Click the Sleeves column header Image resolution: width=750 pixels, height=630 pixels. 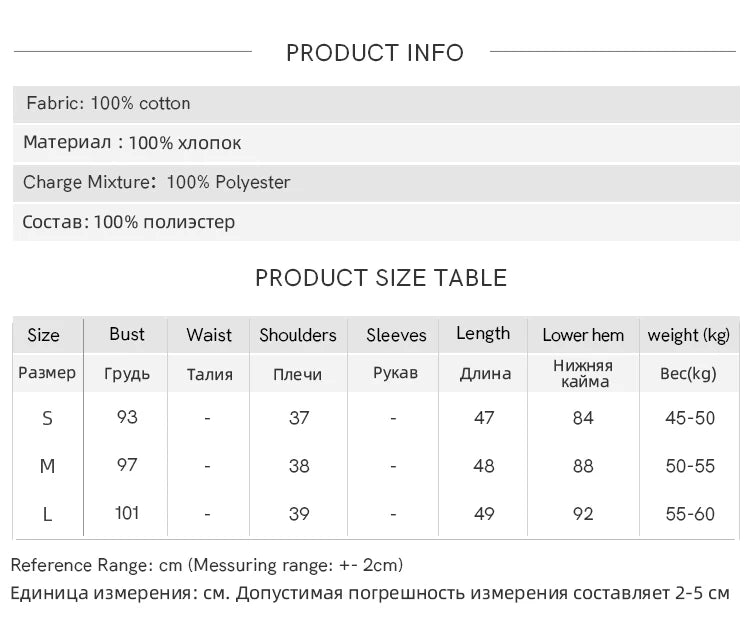(x=396, y=335)
